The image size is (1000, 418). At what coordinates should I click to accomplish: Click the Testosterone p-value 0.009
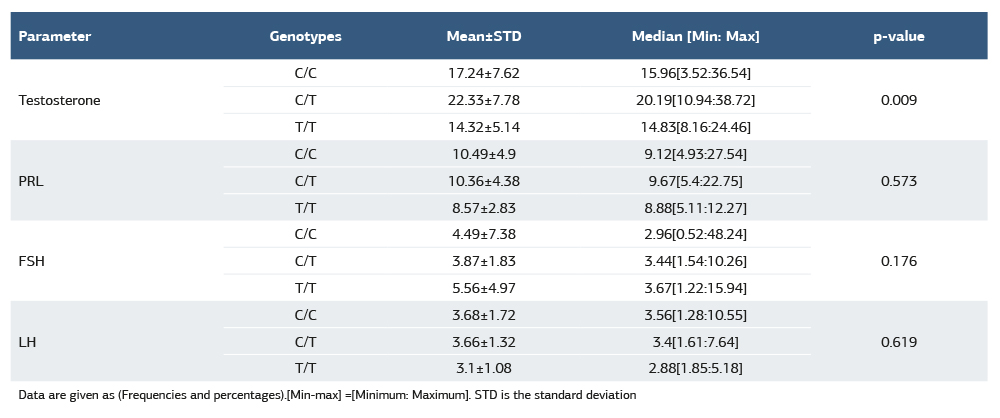click(x=898, y=100)
